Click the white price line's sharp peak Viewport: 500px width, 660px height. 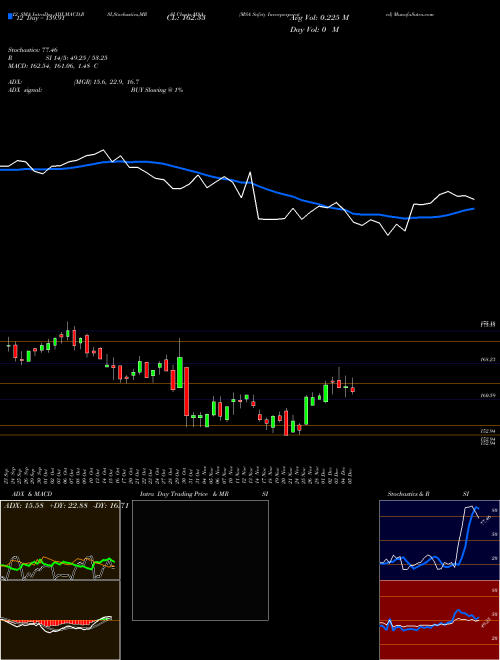[250, 172]
